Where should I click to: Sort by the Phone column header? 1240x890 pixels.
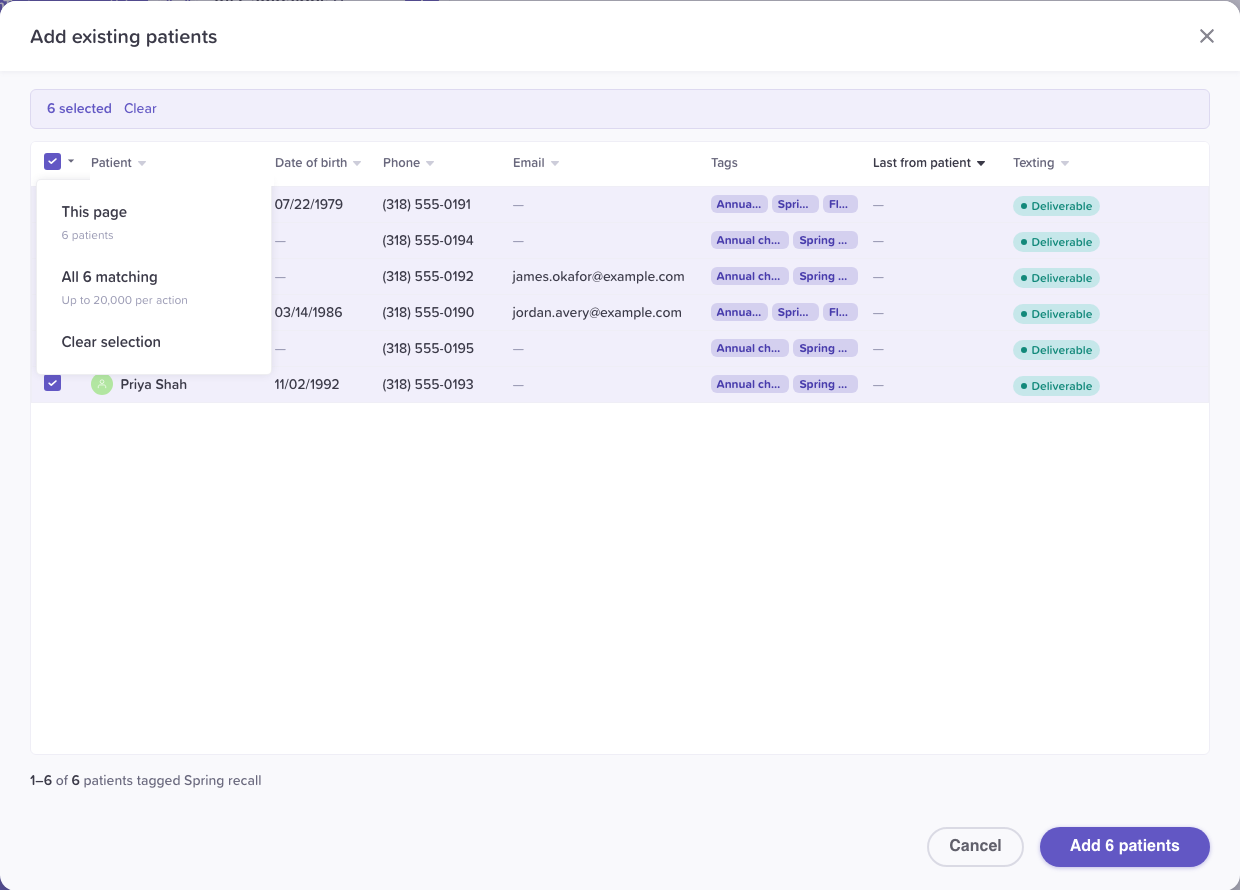(408, 163)
